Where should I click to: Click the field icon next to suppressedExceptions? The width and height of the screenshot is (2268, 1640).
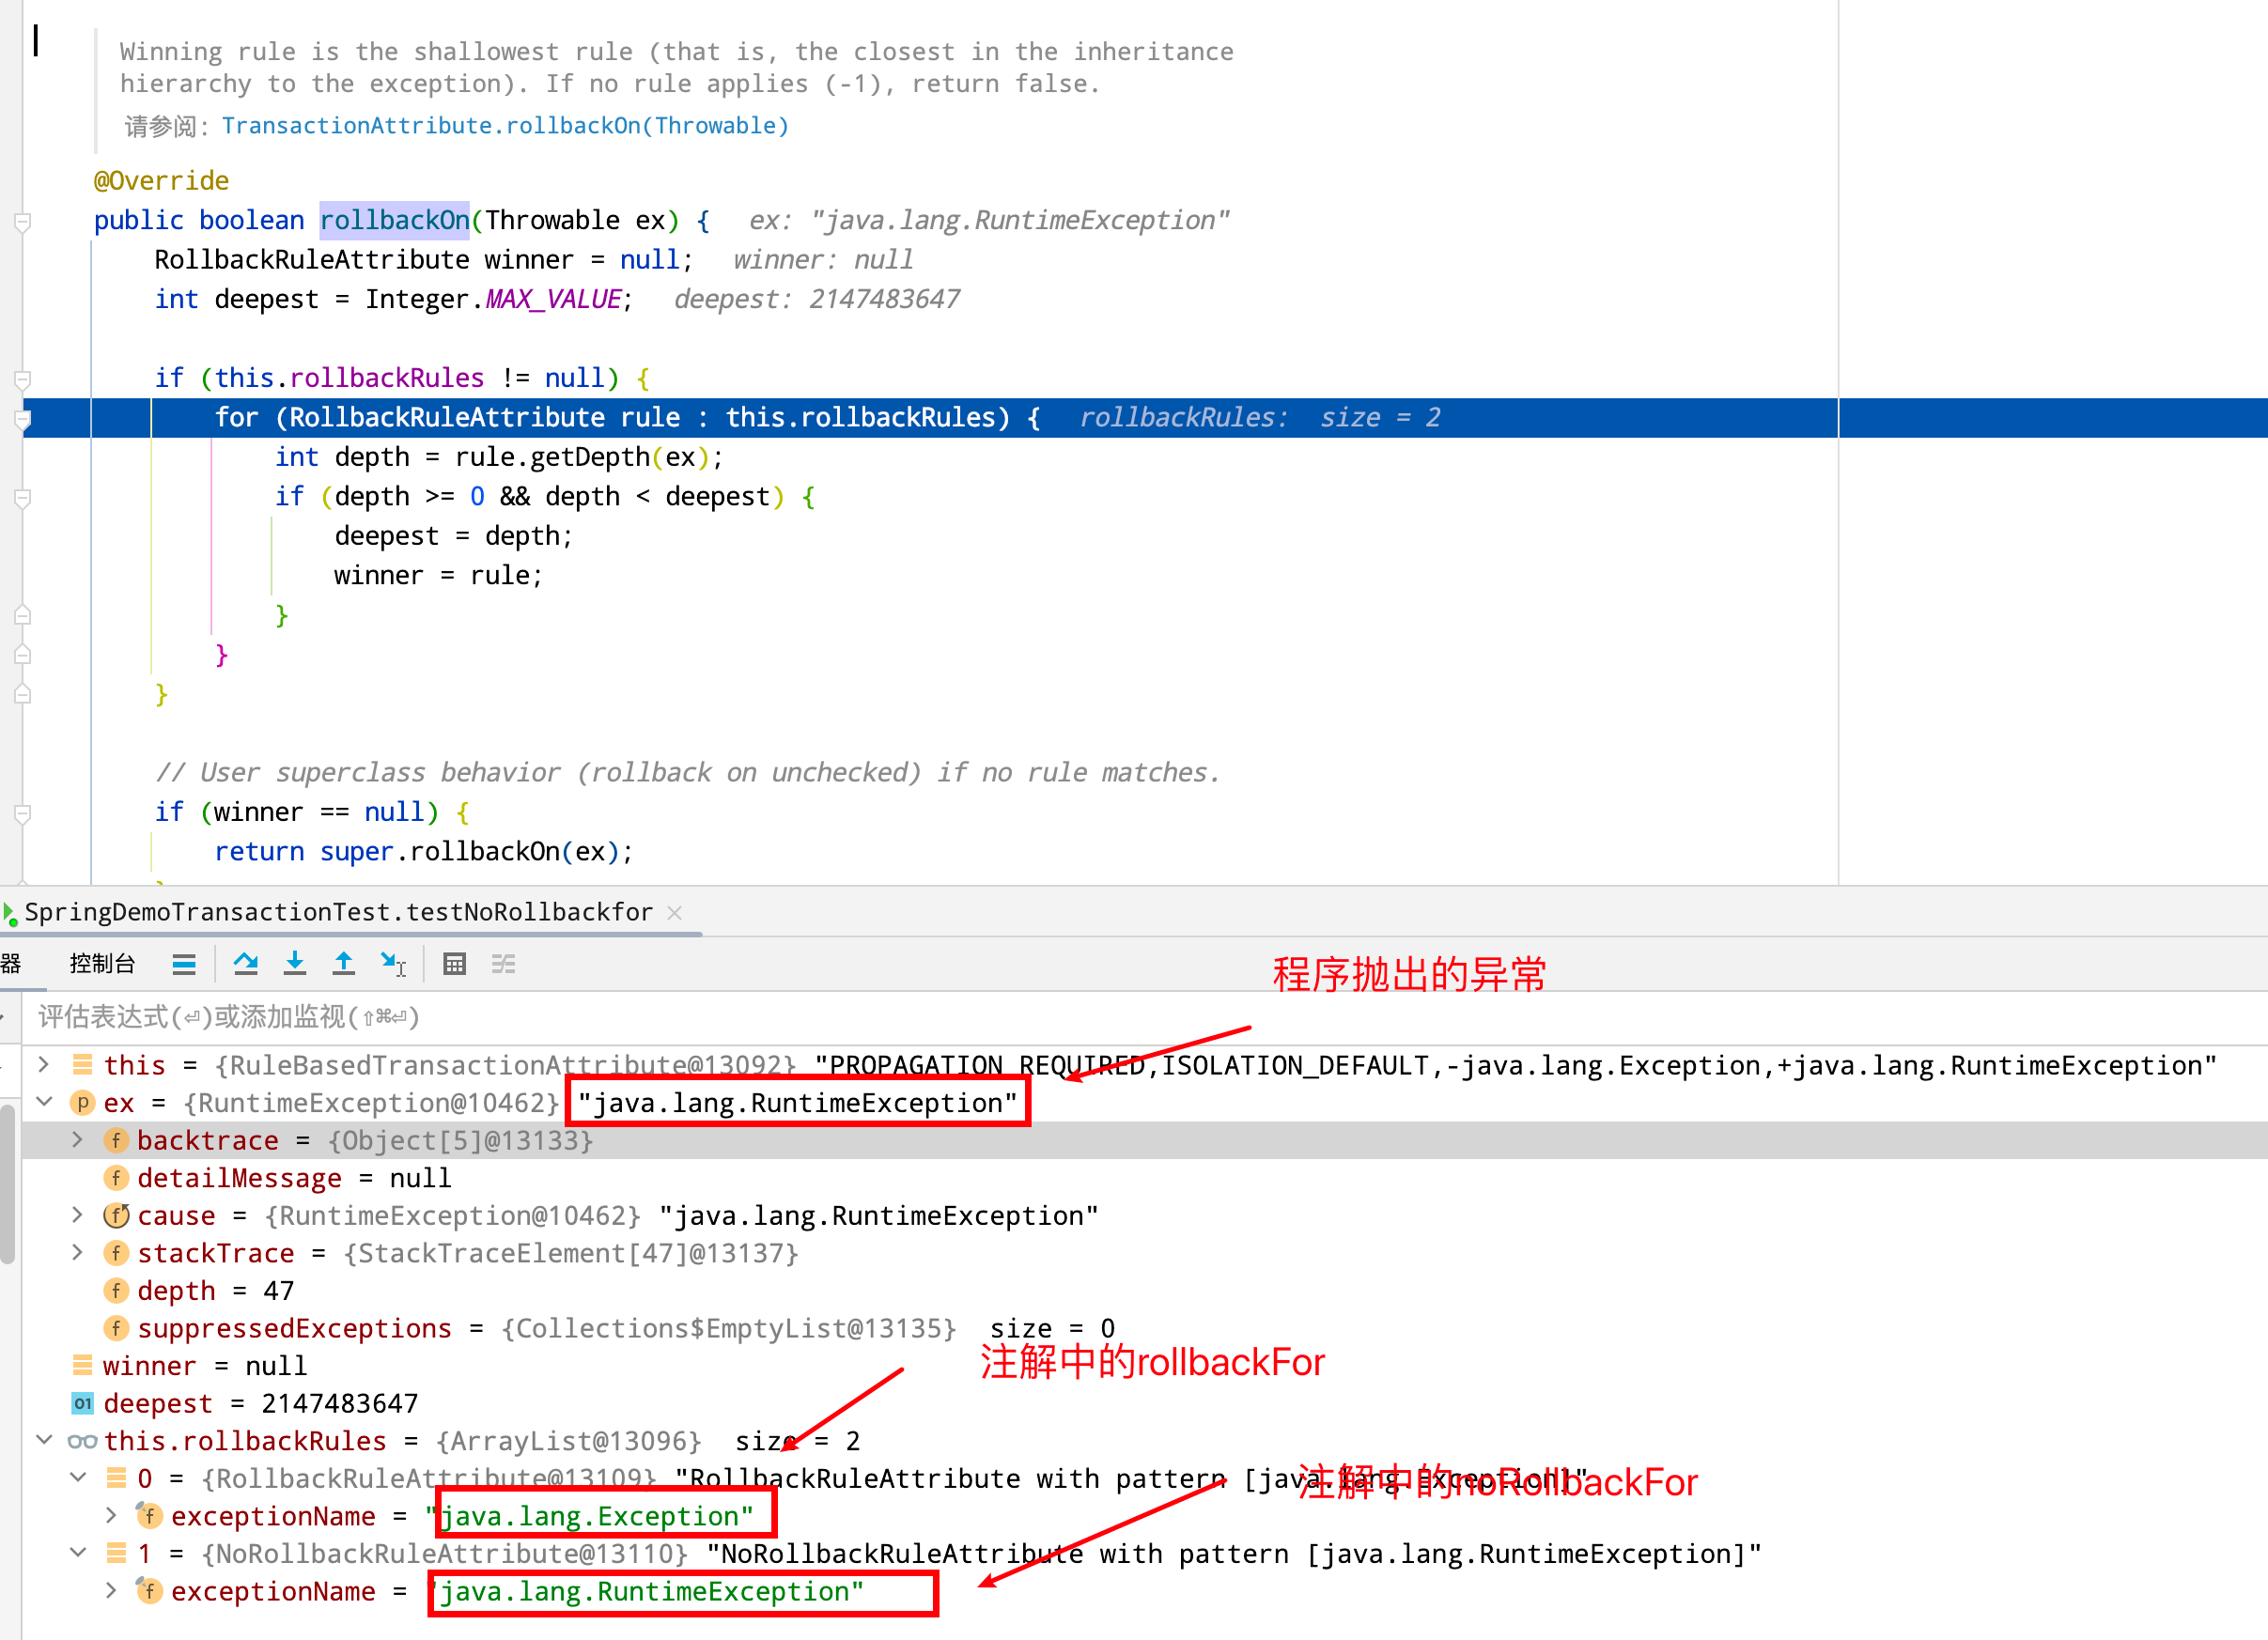click(117, 1328)
